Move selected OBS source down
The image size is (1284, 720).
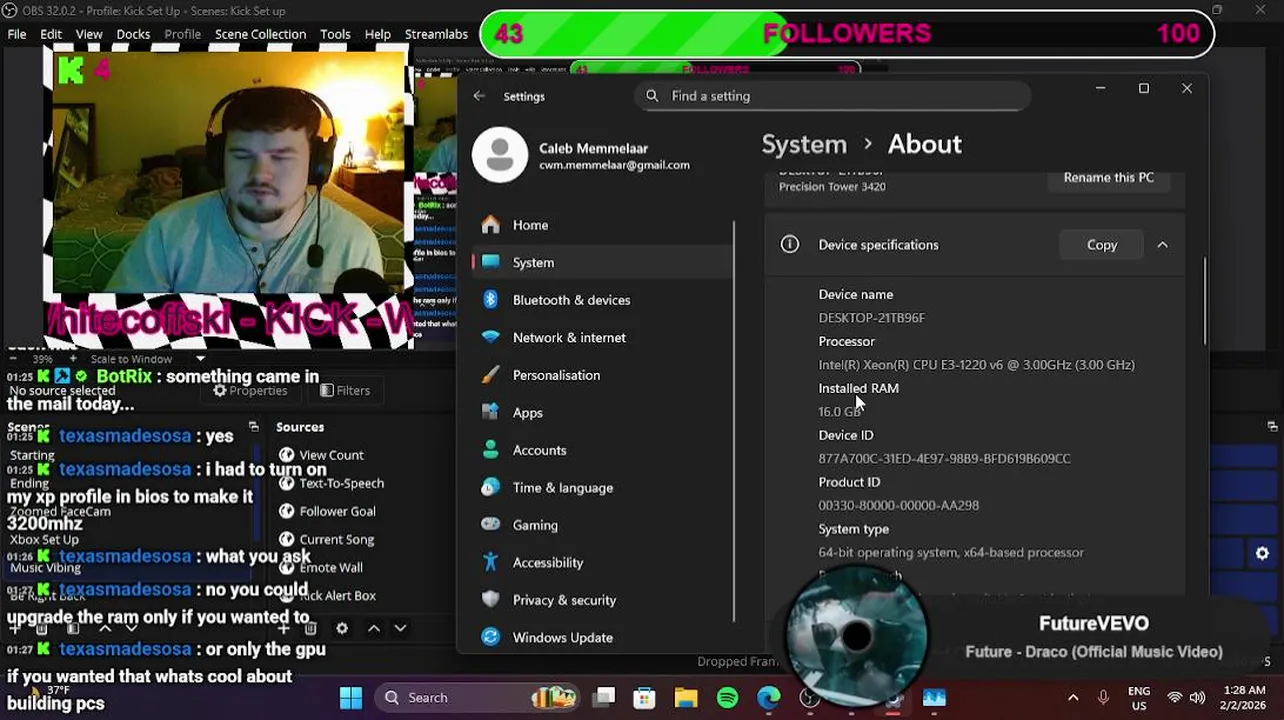[x=400, y=628]
